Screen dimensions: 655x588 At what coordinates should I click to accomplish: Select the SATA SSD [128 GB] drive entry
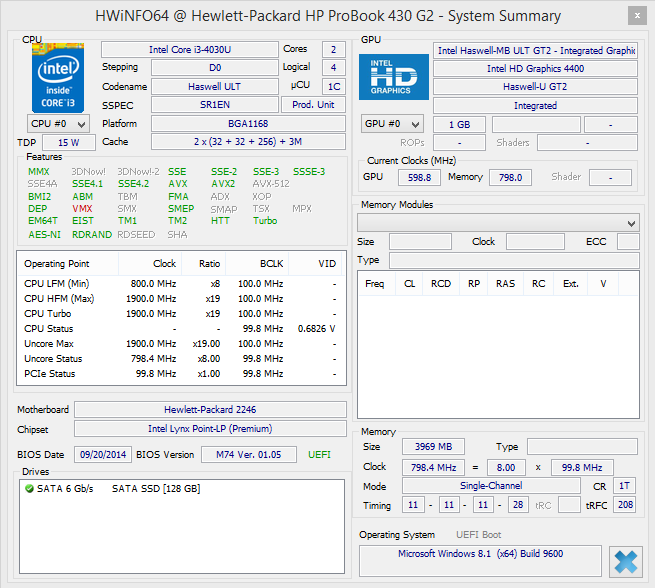point(156,488)
